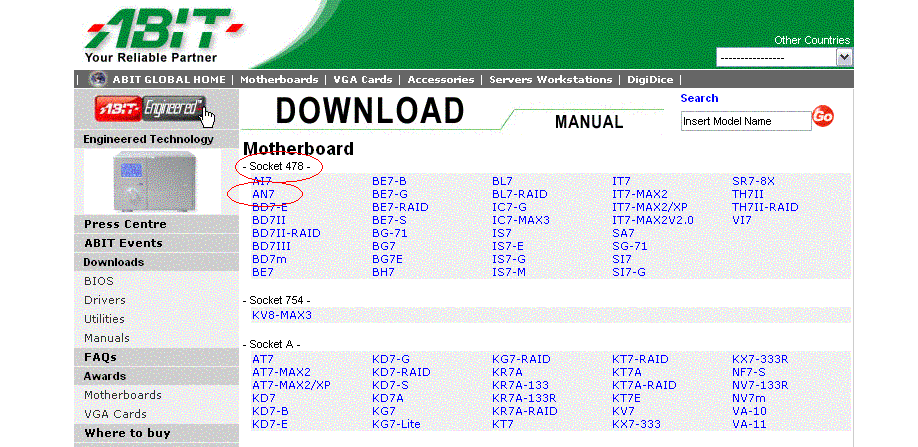The image size is (918, 447).
Task: Open the KT7A-RAID manual link
Action: tap(645, 385)
